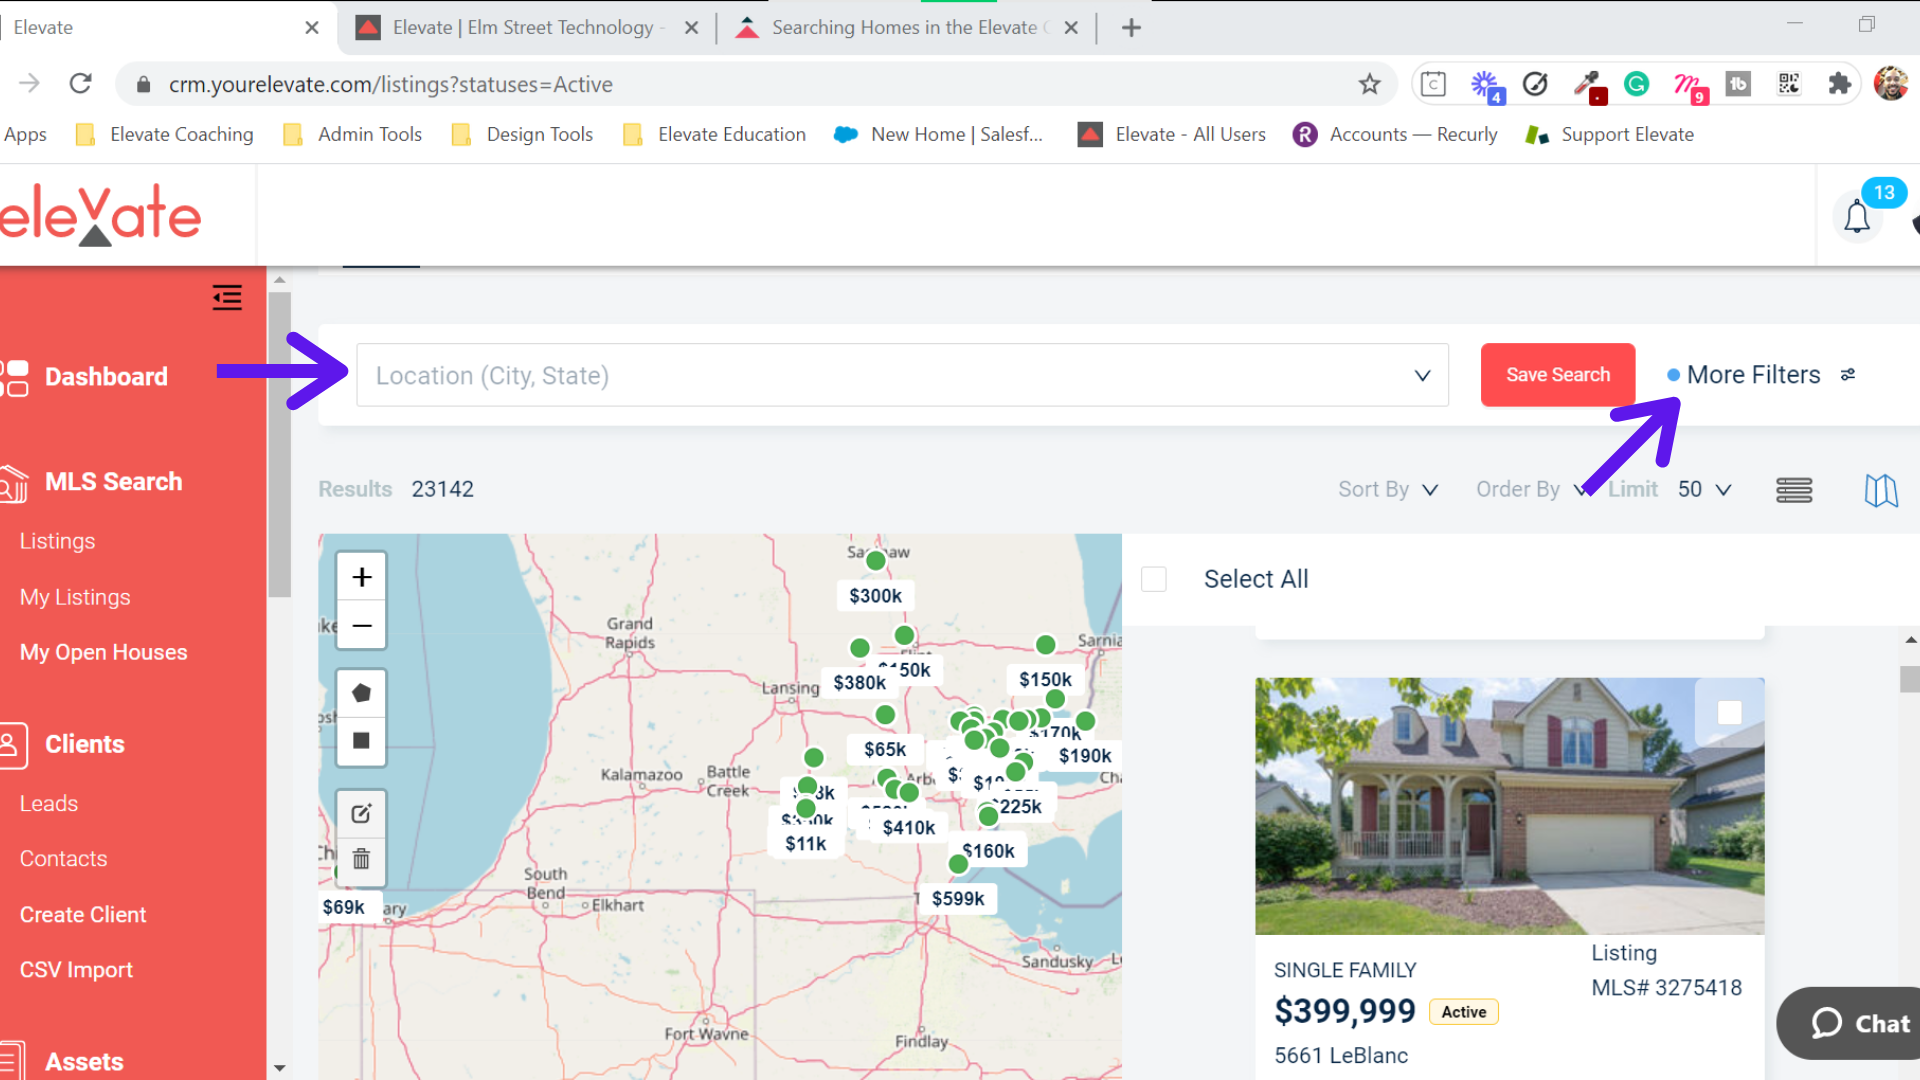Click the map zoom in plus button
This screenshot has height=1080, width=1920.
362,577
